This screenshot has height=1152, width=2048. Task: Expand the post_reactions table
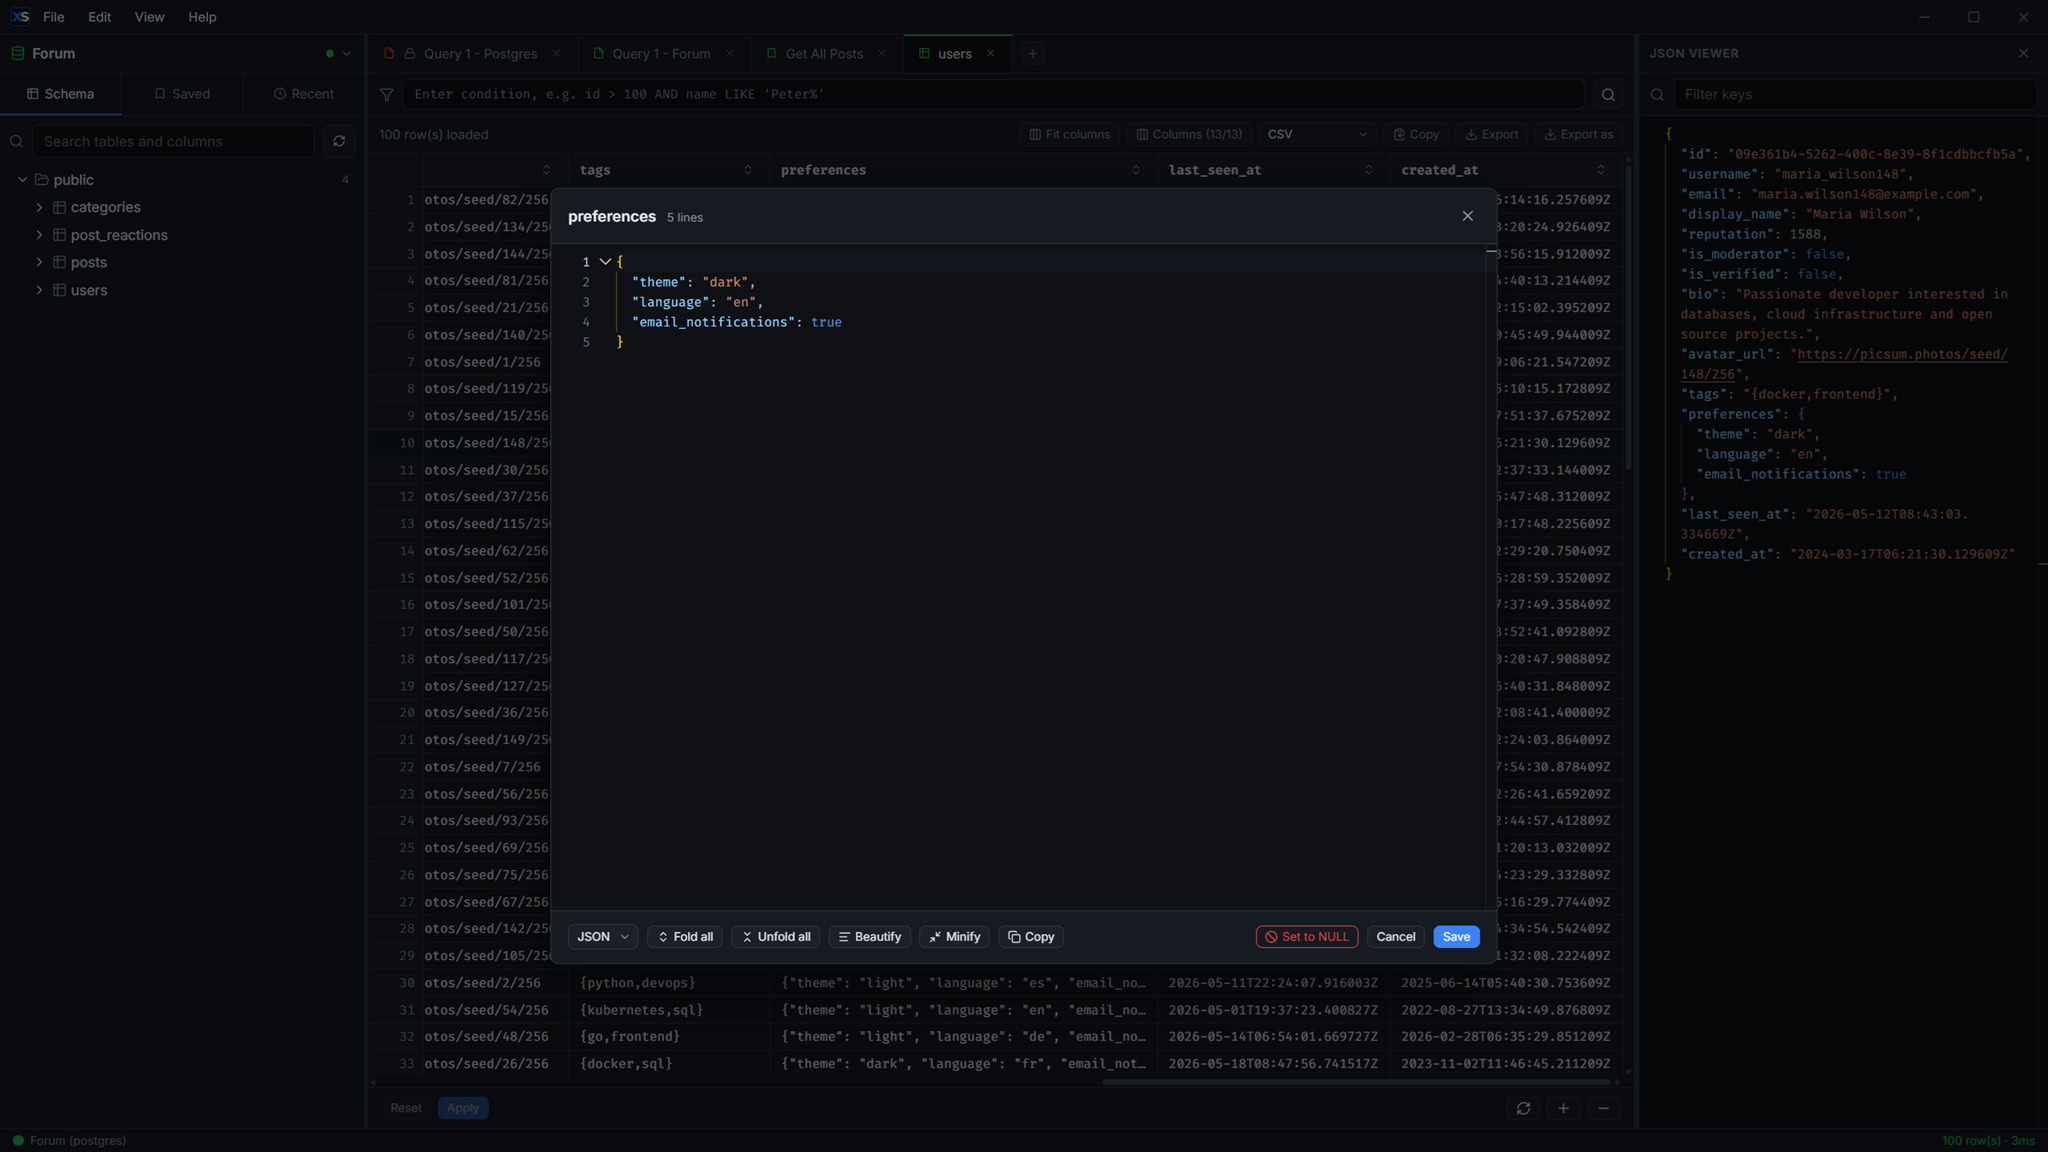[x=39, y=235]
